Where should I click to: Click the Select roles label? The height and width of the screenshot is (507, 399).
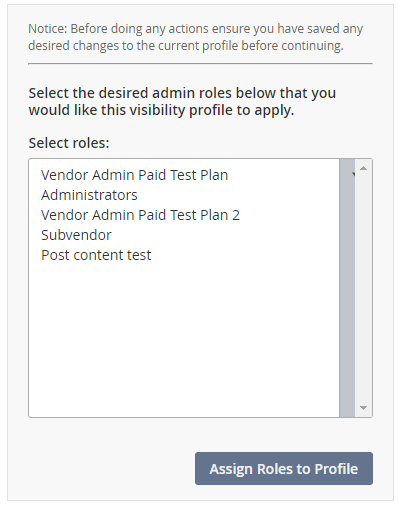[69, 143]
